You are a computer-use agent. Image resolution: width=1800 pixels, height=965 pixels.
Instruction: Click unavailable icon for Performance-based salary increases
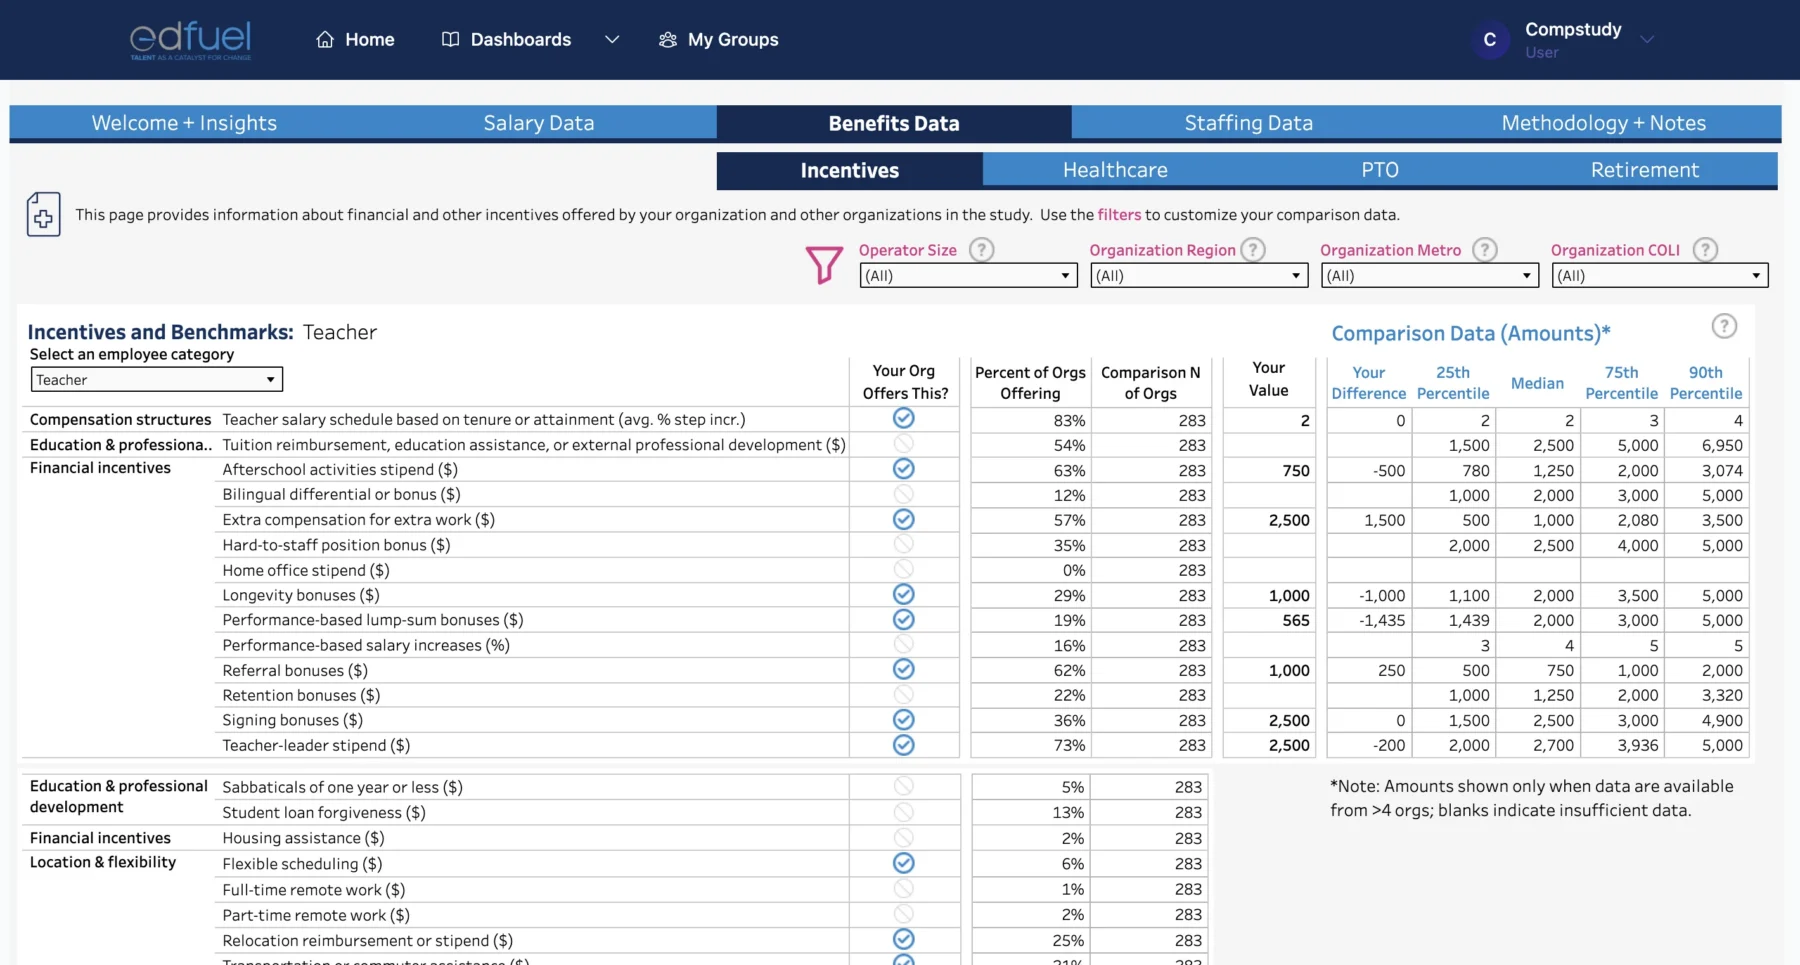coord(903,644)
